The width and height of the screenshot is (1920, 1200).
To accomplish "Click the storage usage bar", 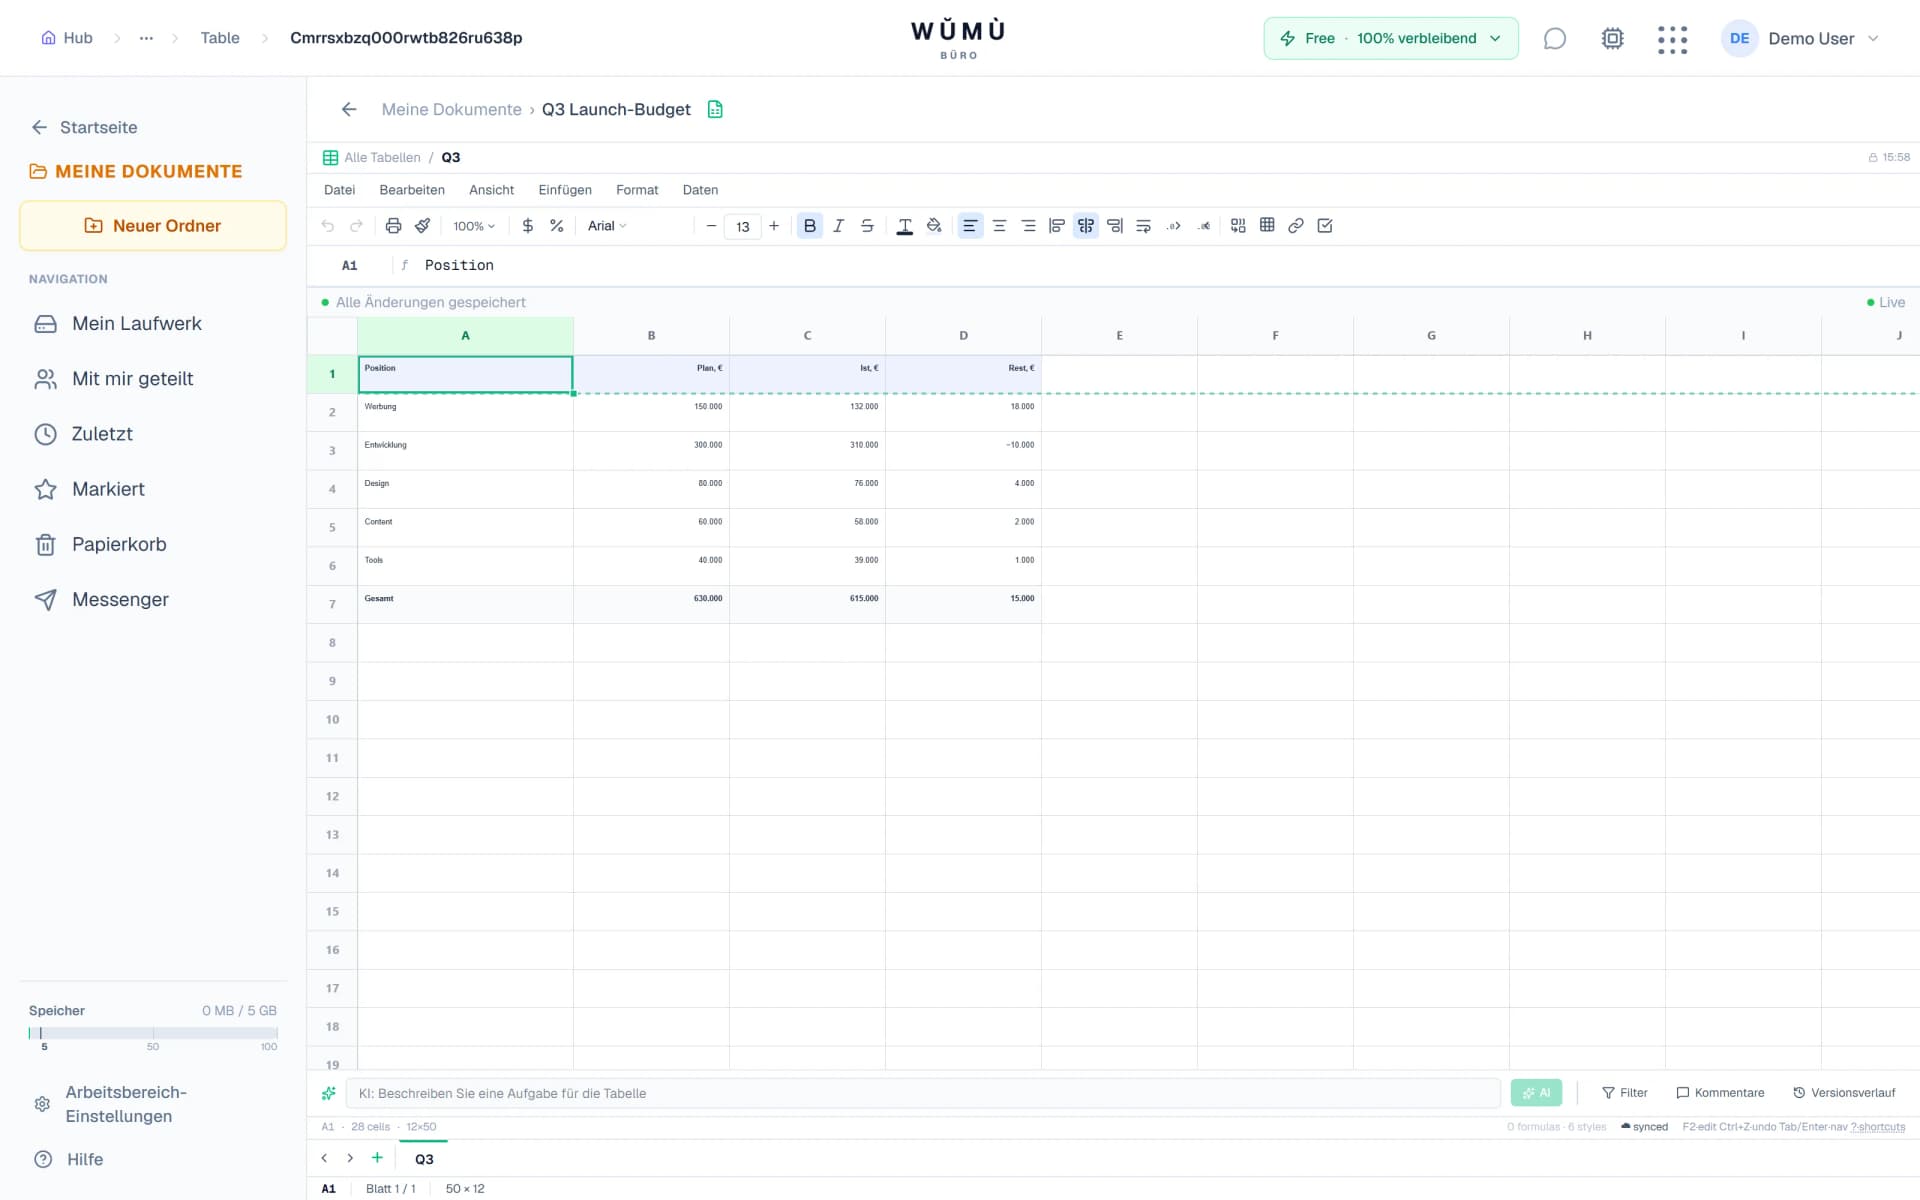I will tap(153, 1032).
